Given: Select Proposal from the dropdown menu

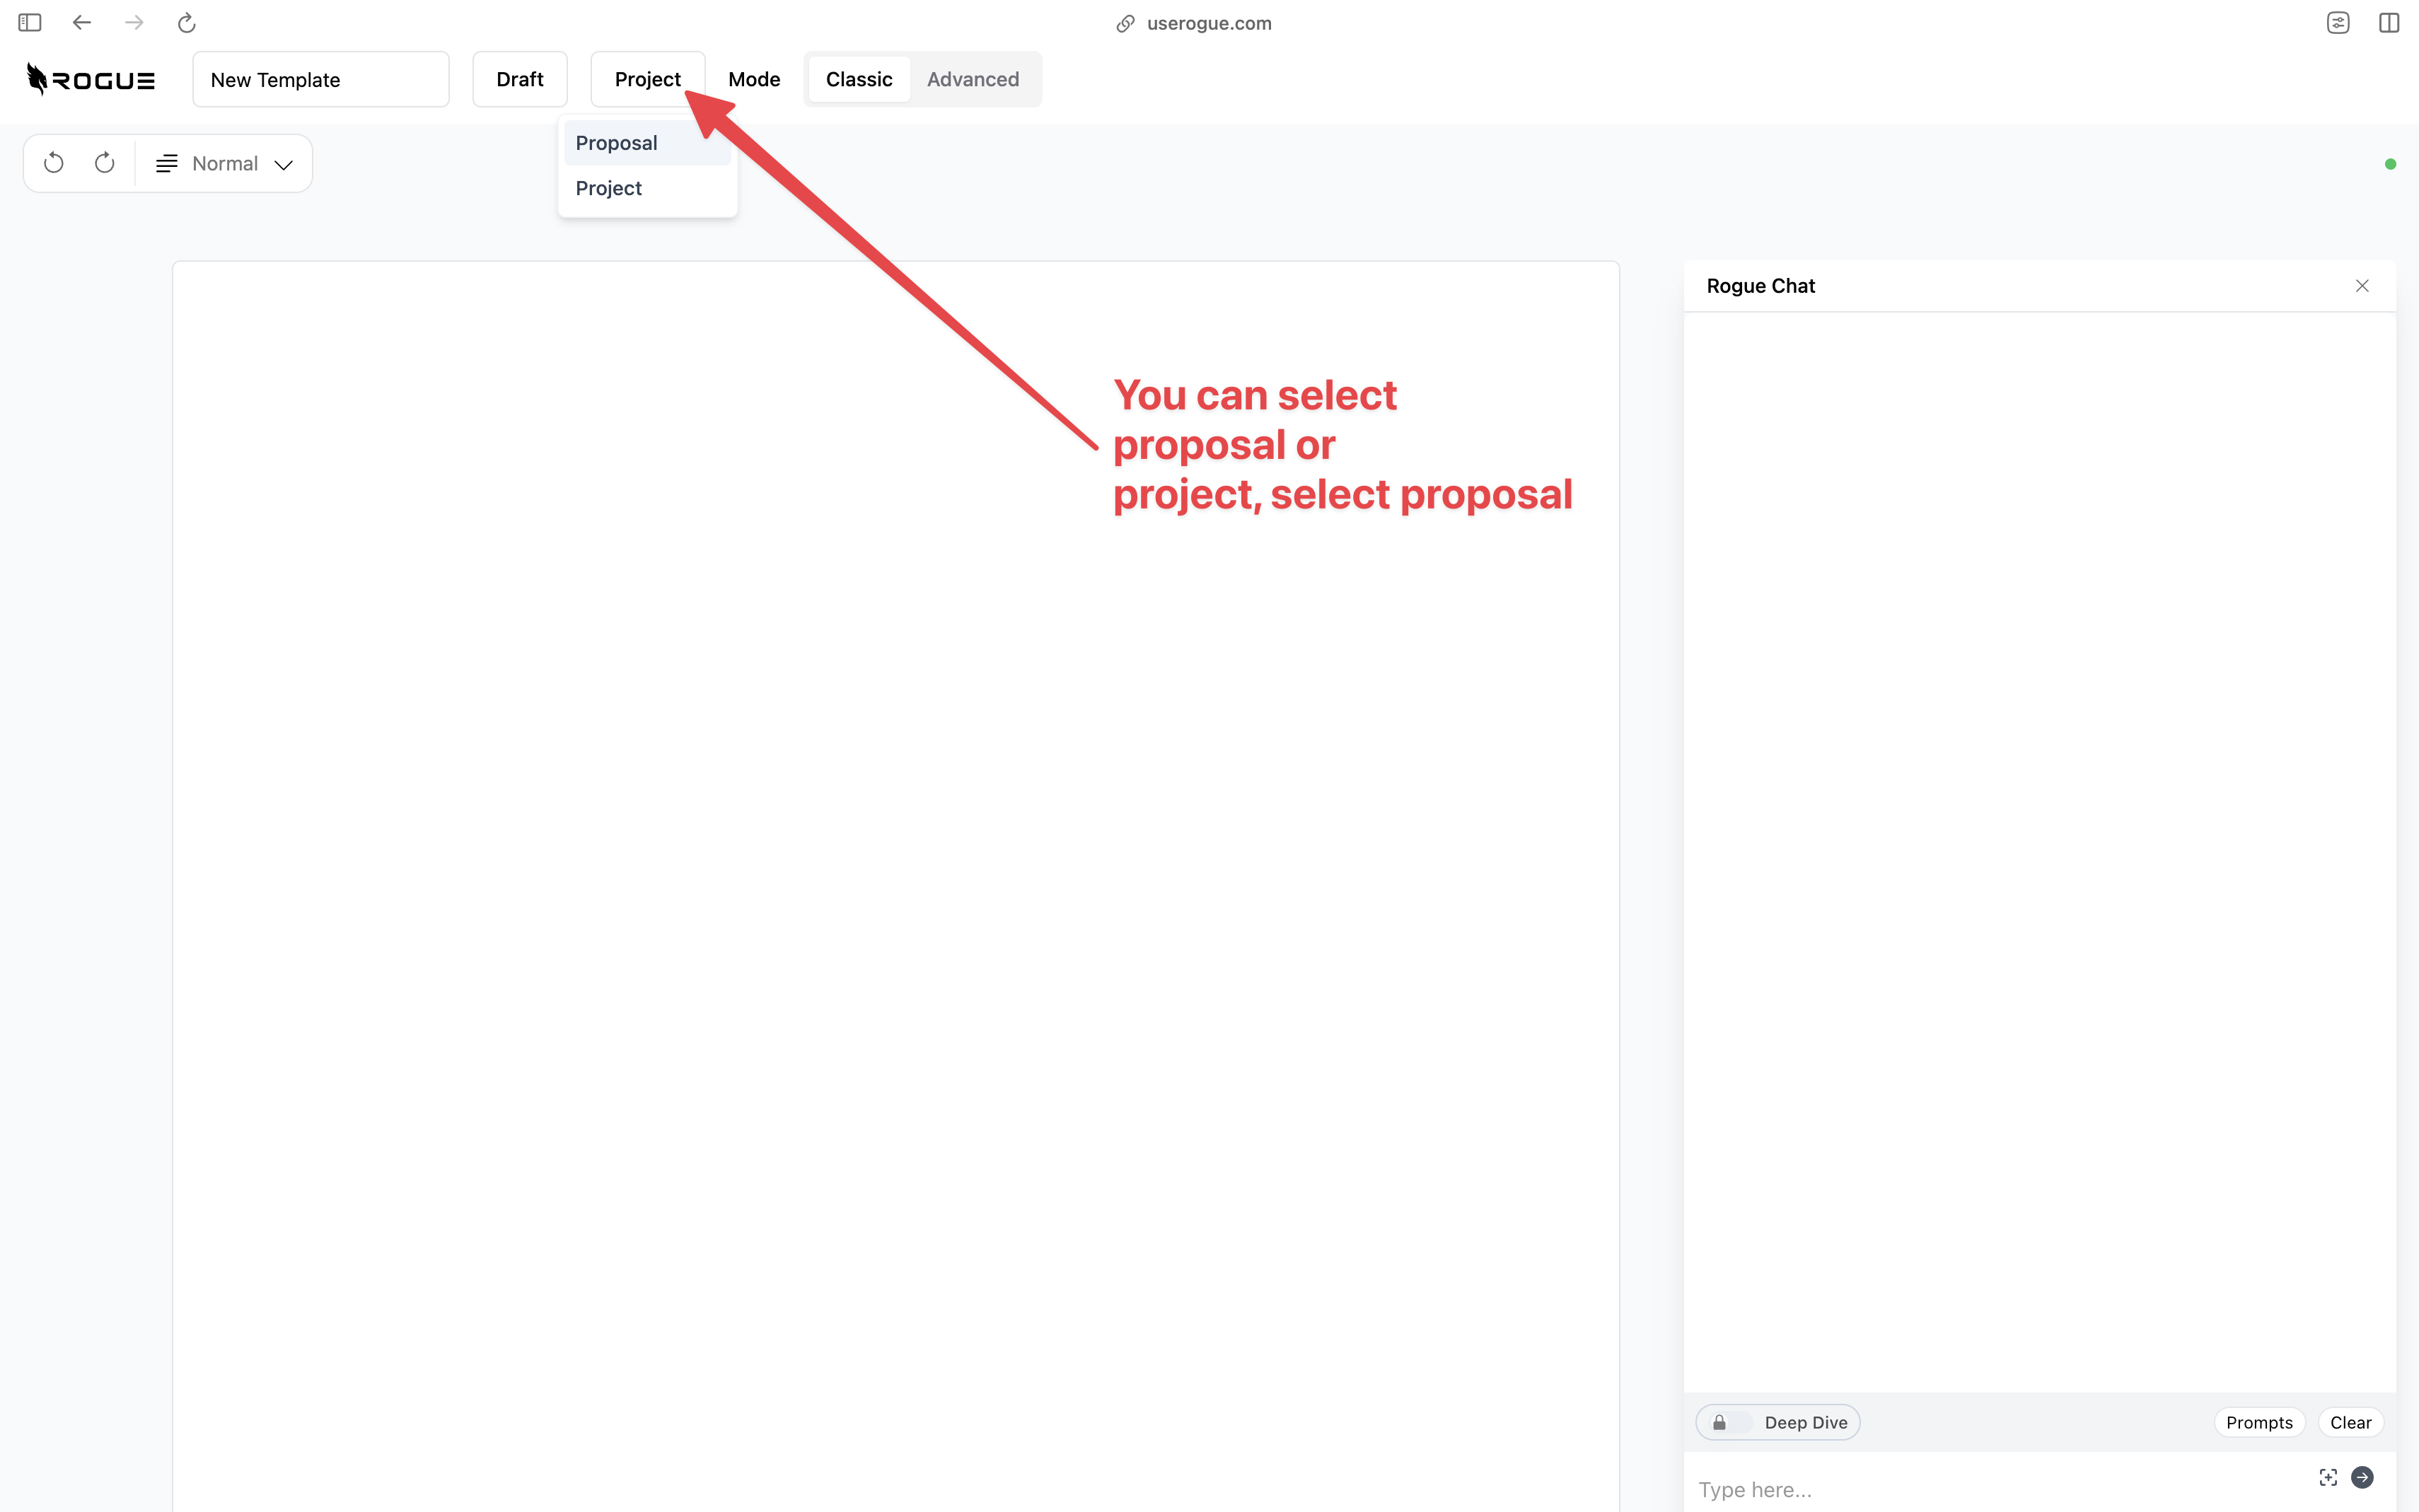Looking at the screenshot, I should coord(617,143).
